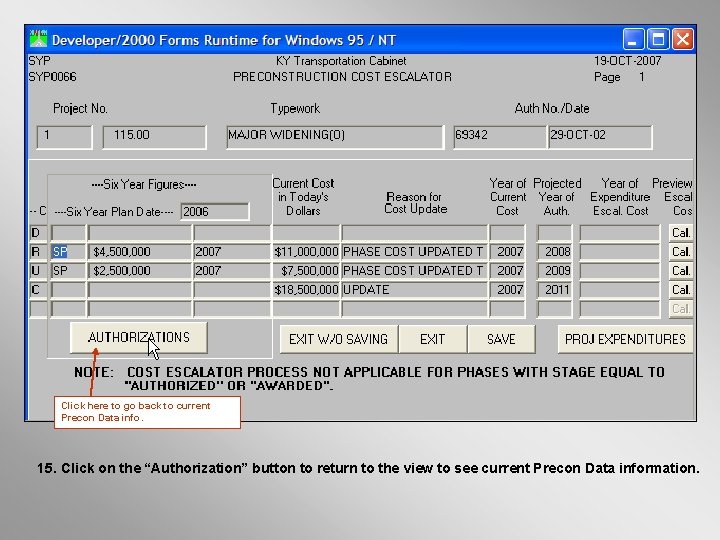Click Projected Year of Auth 2009
Screen dimensions: 720x540
555,271
